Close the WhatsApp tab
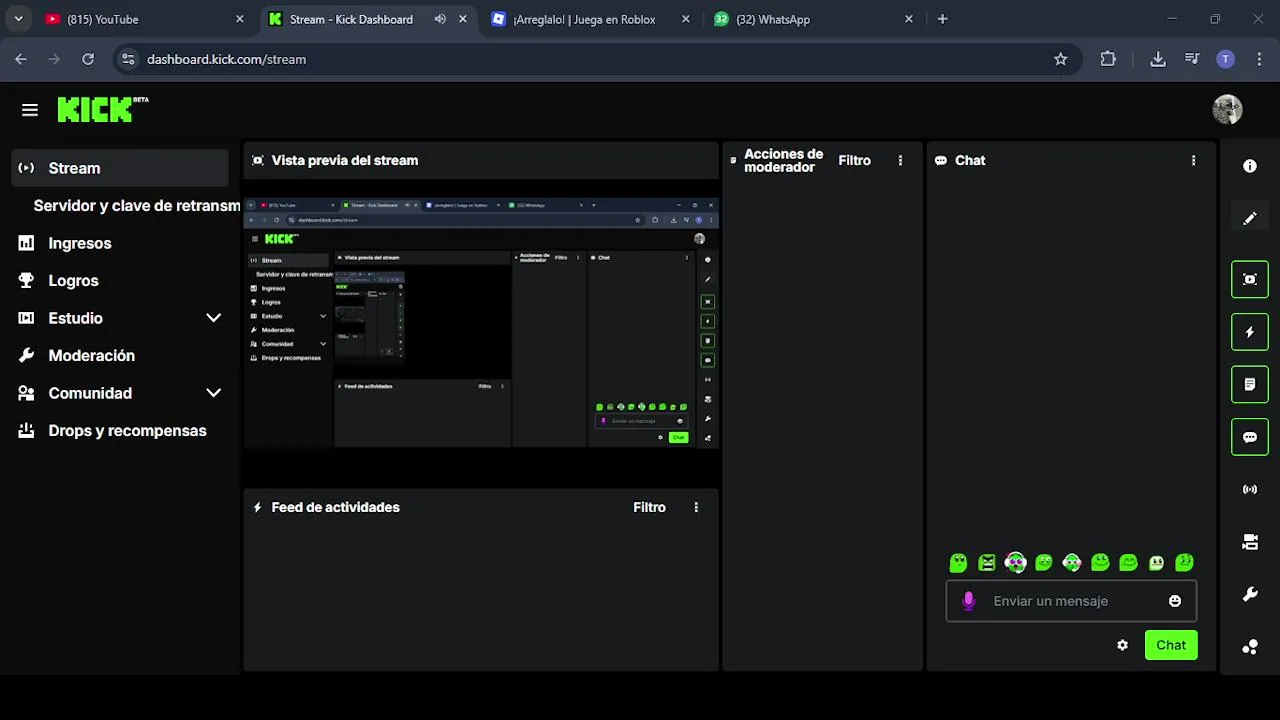This screenshot has width=1280, height=720. pyautogui.click(x=908, y=19)
